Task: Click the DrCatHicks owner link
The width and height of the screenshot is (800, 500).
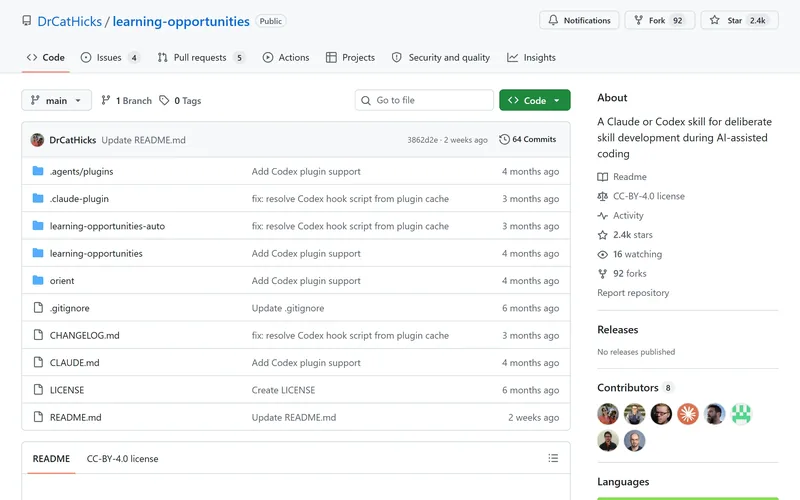Action: tap(69, 21)
